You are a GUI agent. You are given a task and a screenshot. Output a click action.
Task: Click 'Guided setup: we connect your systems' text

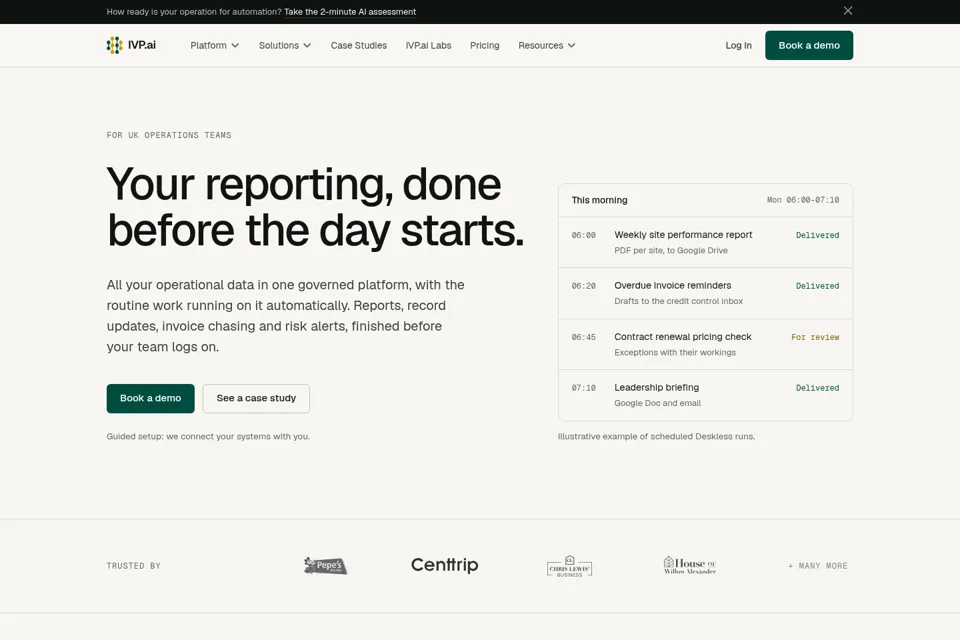click(208, 437)
